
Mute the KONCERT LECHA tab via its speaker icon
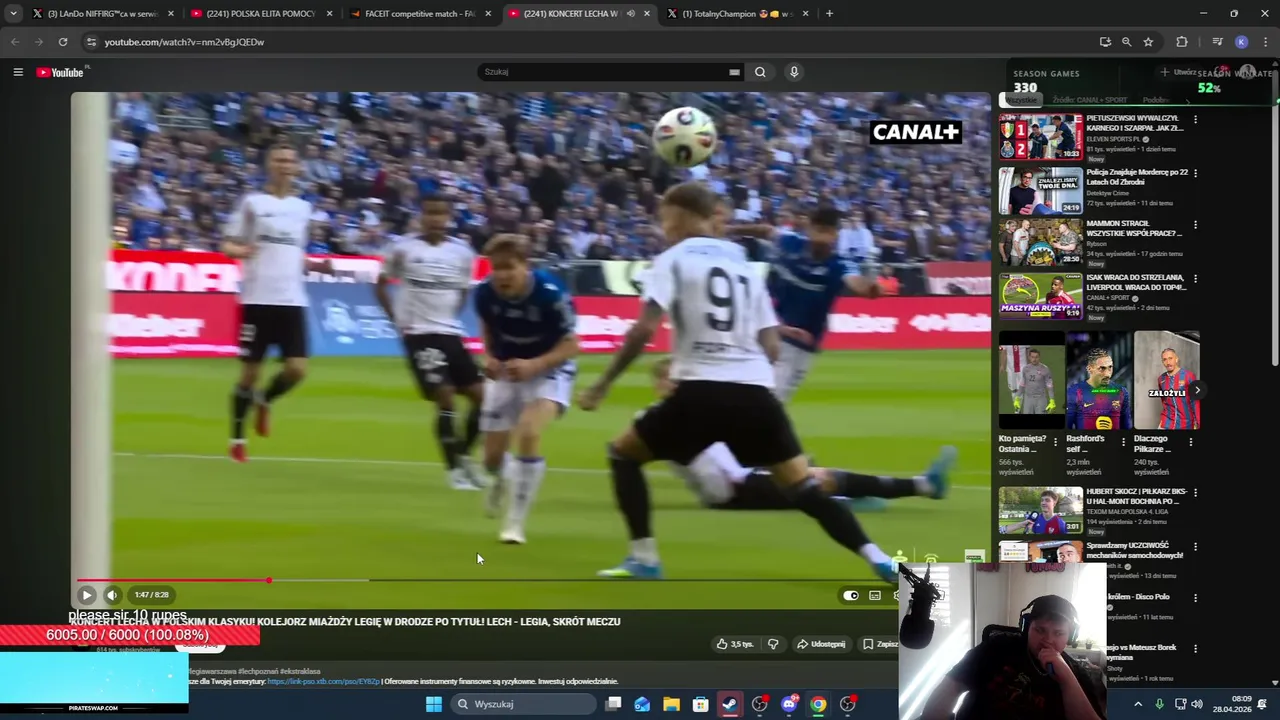point(630,14)
